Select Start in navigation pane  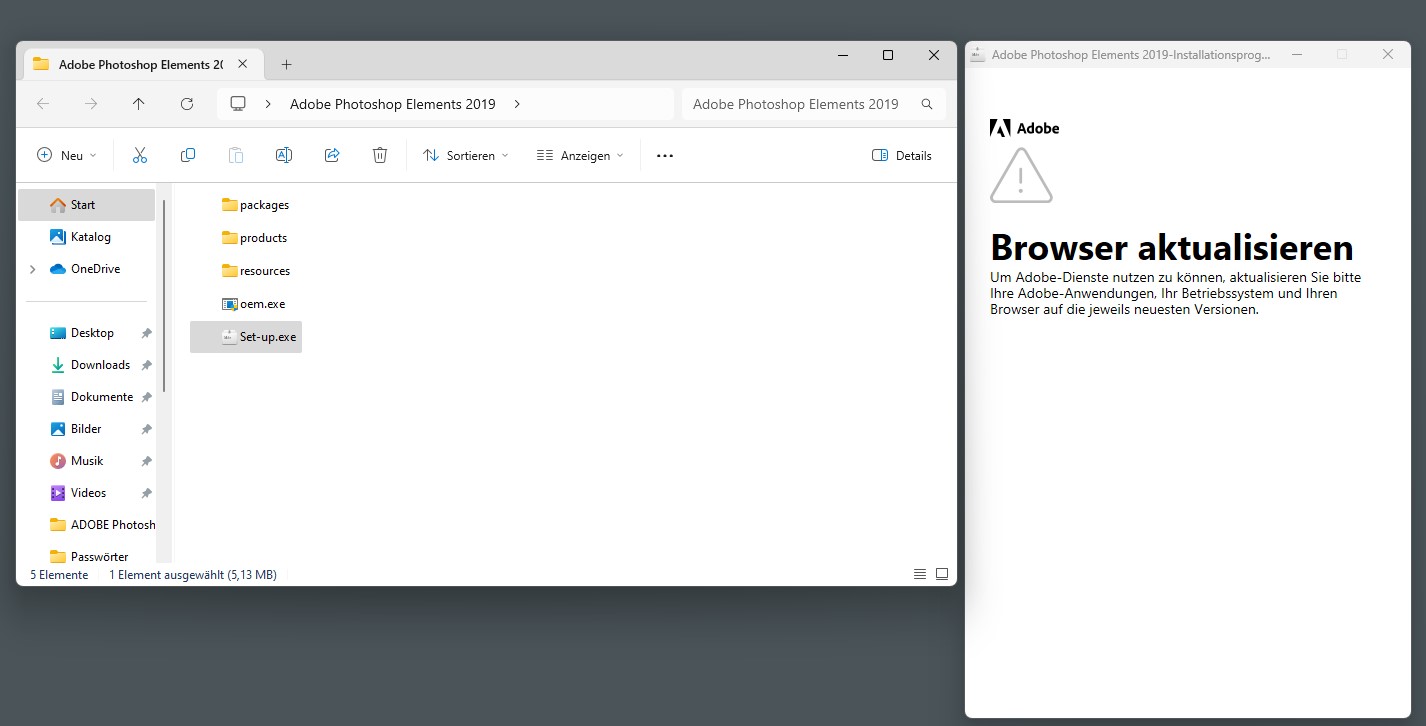tap(86, 205)
